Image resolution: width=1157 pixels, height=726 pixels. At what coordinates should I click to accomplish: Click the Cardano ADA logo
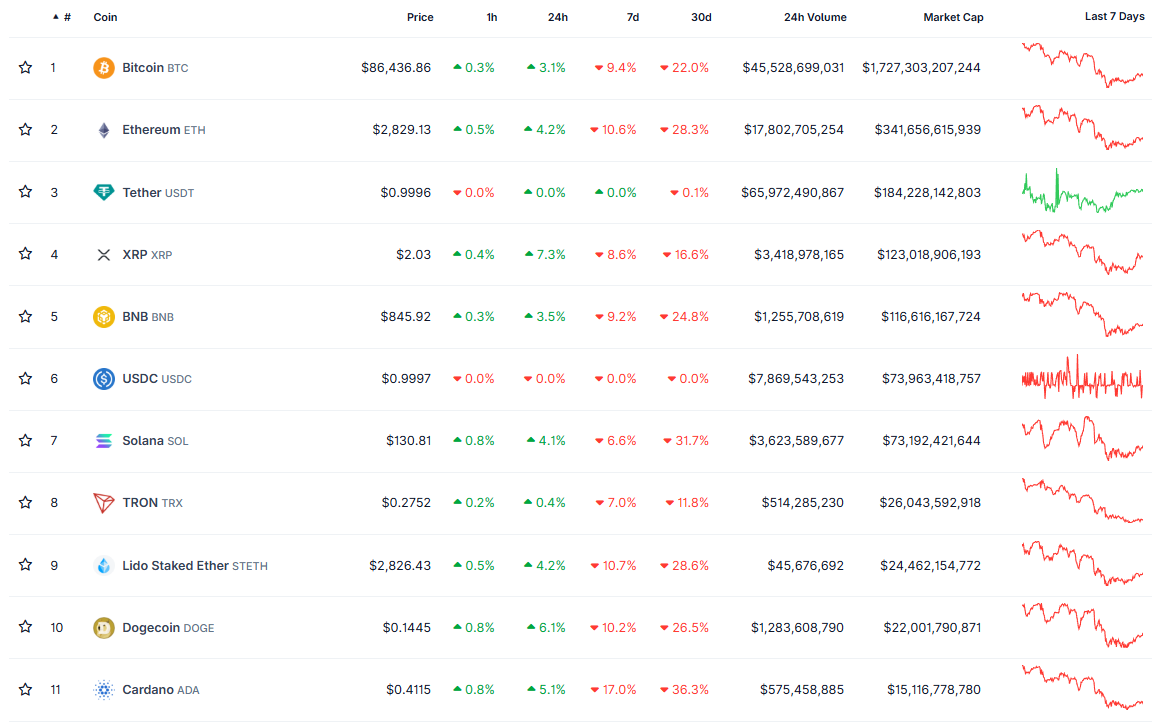coord(103,689)
